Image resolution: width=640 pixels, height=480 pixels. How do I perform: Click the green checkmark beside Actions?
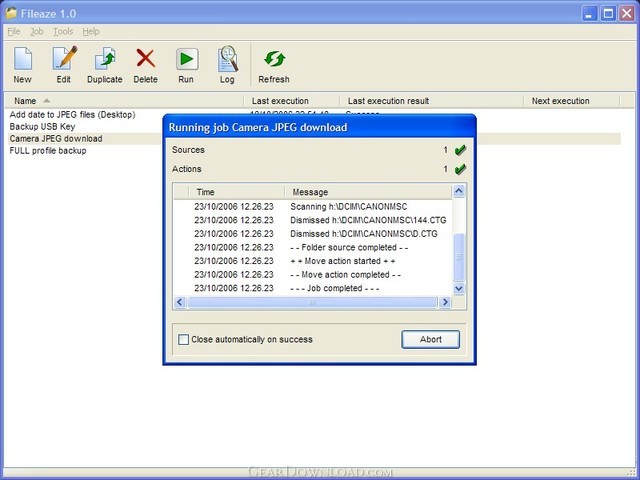(460, 169)
